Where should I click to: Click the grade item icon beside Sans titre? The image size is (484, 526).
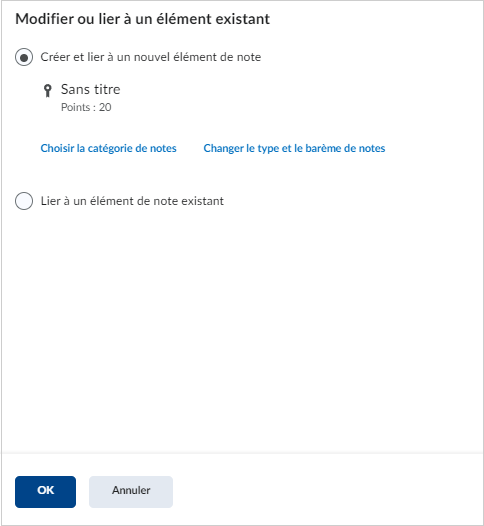tap(48, 91)
